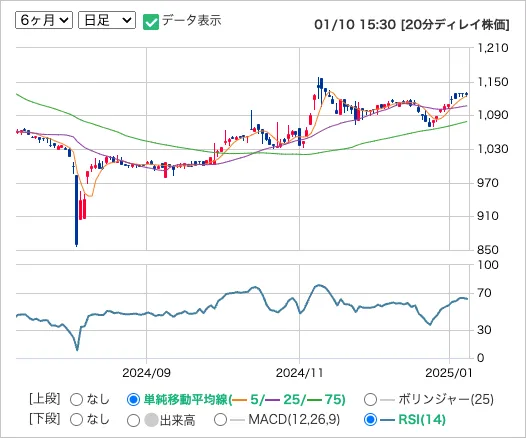Click the 出来高 label text
This screenshot has height=438, width=526.
177,420
